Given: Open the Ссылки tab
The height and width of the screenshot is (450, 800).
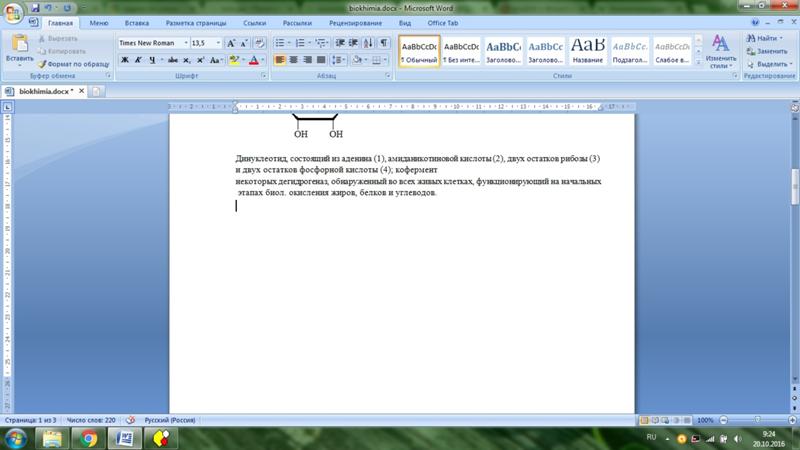Looking at the screenshot, I should [255, 23].
